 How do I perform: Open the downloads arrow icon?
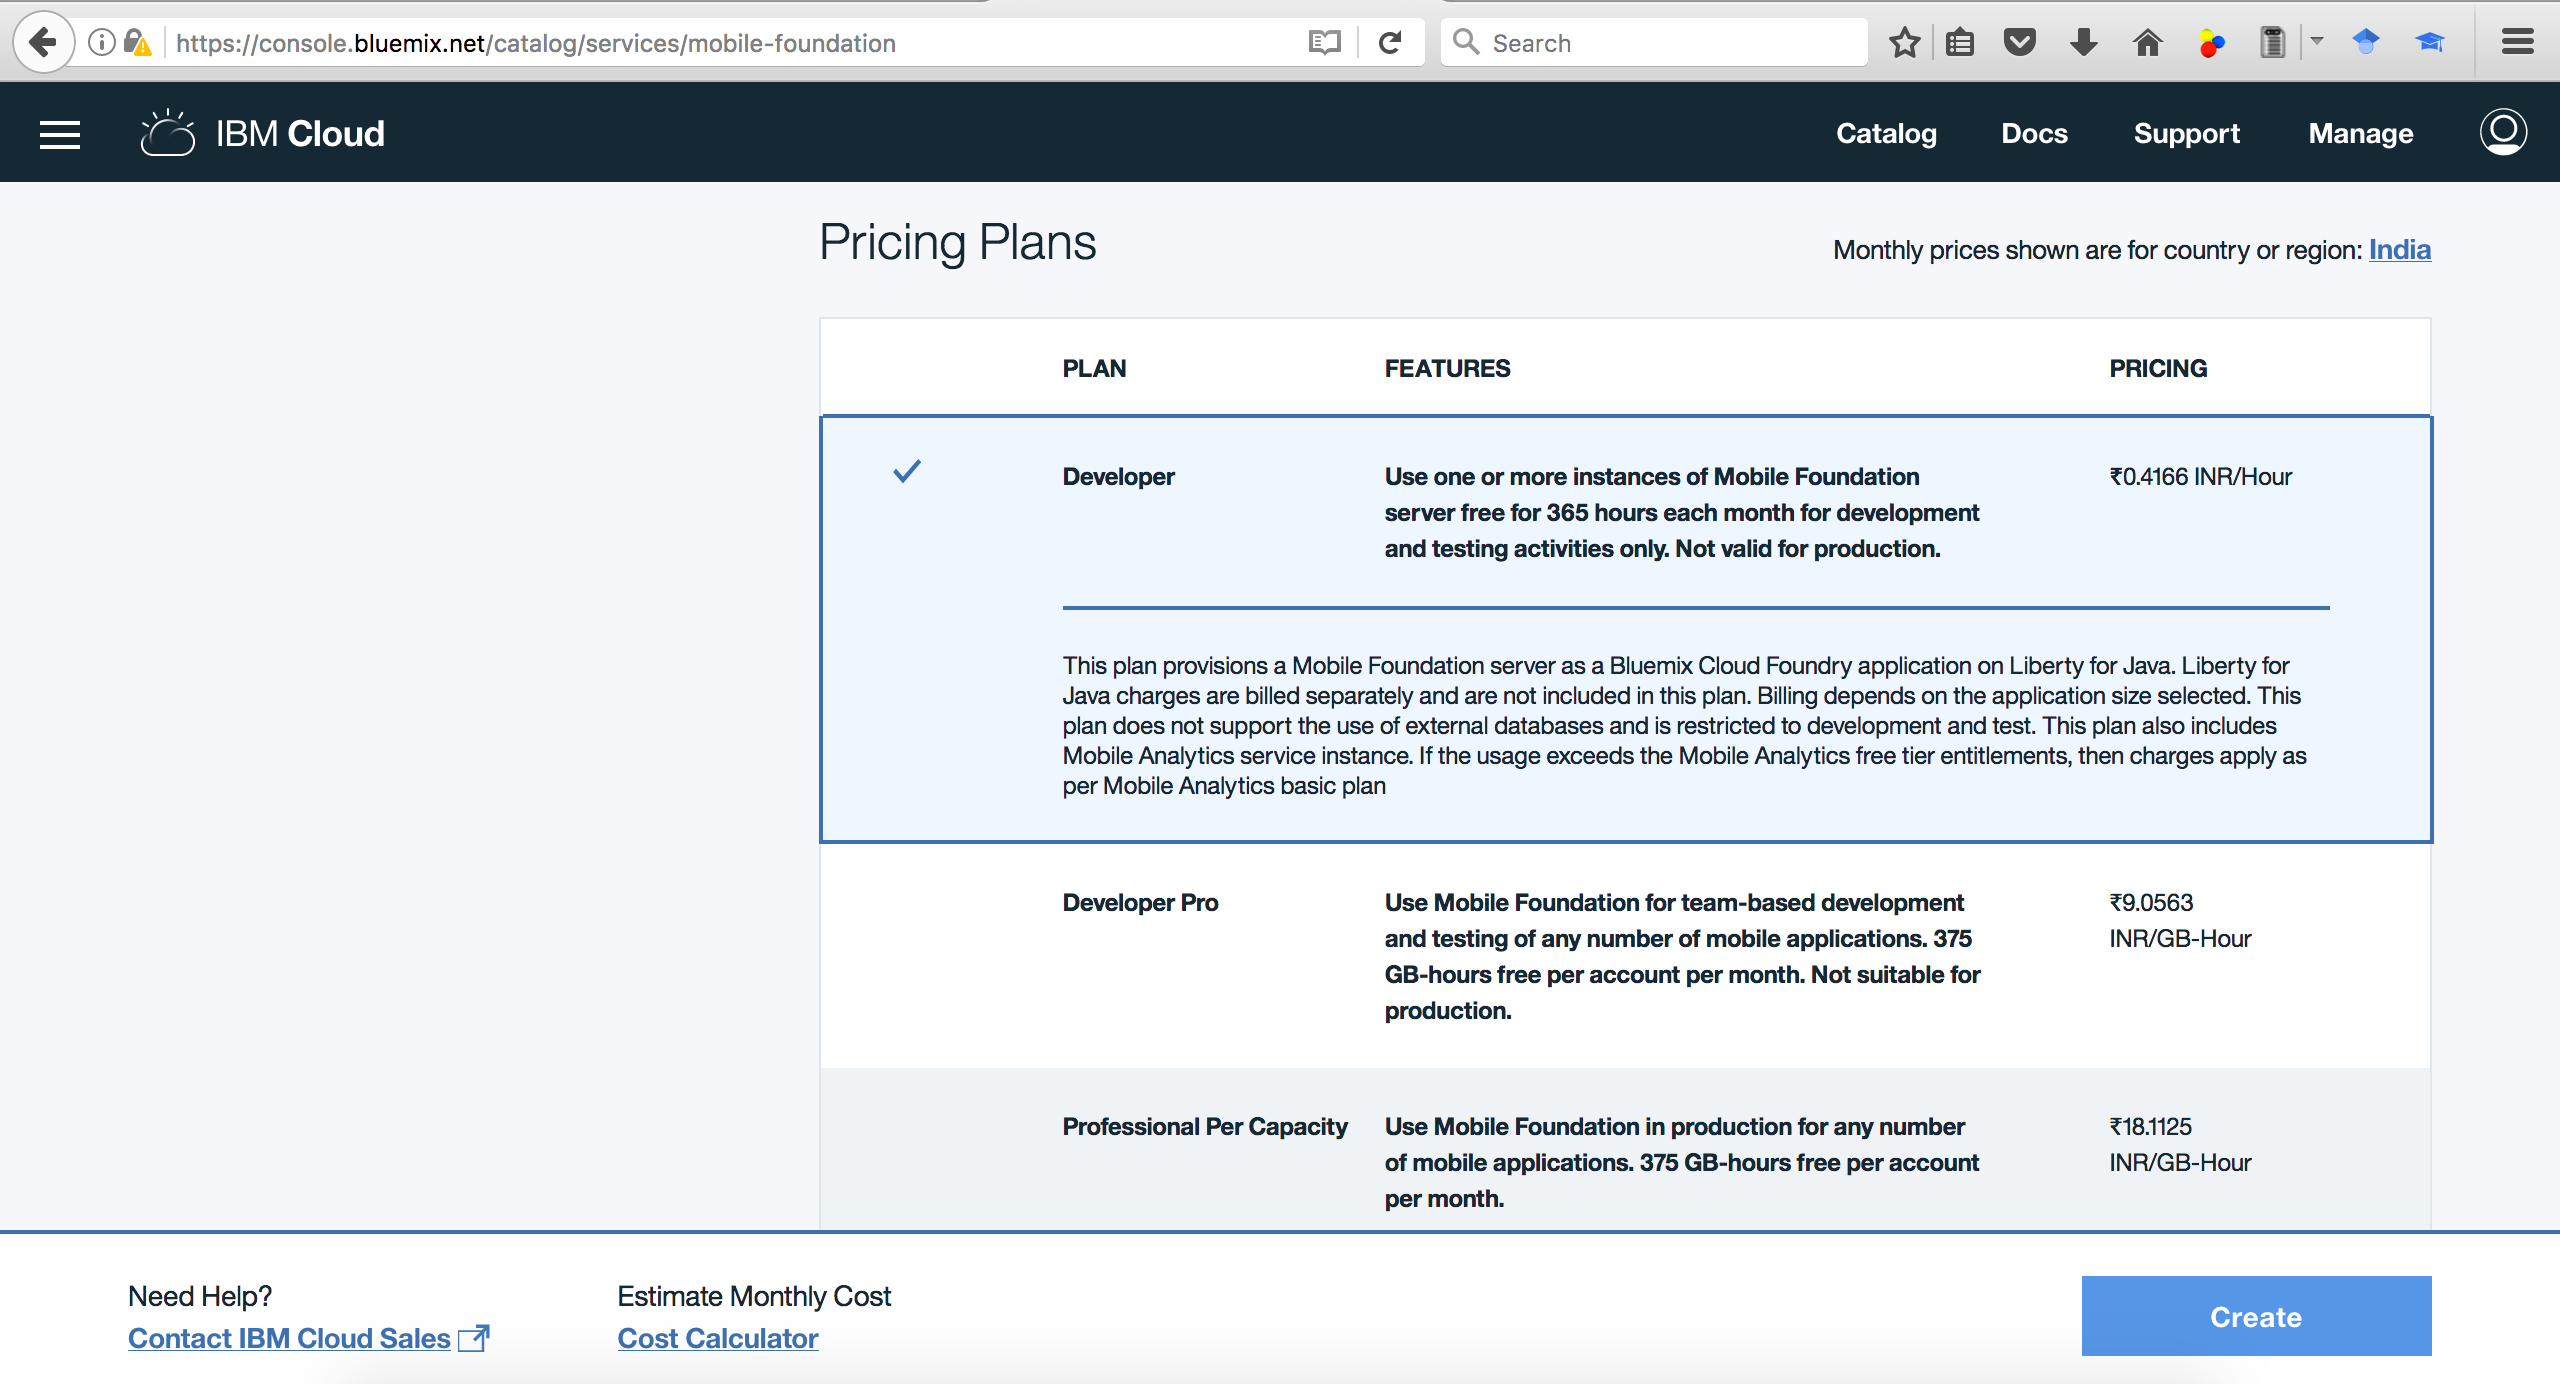(2084, 43)
